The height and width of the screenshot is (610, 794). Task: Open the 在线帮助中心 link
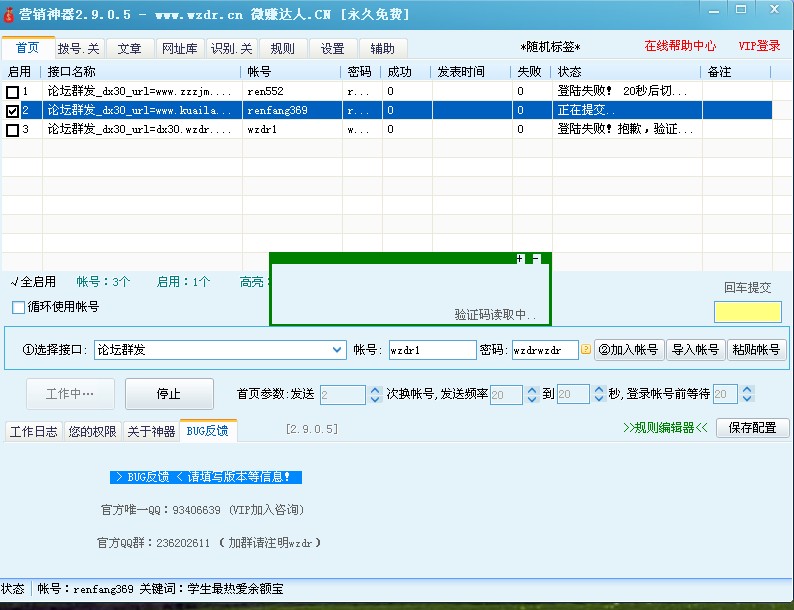[680, 46]
